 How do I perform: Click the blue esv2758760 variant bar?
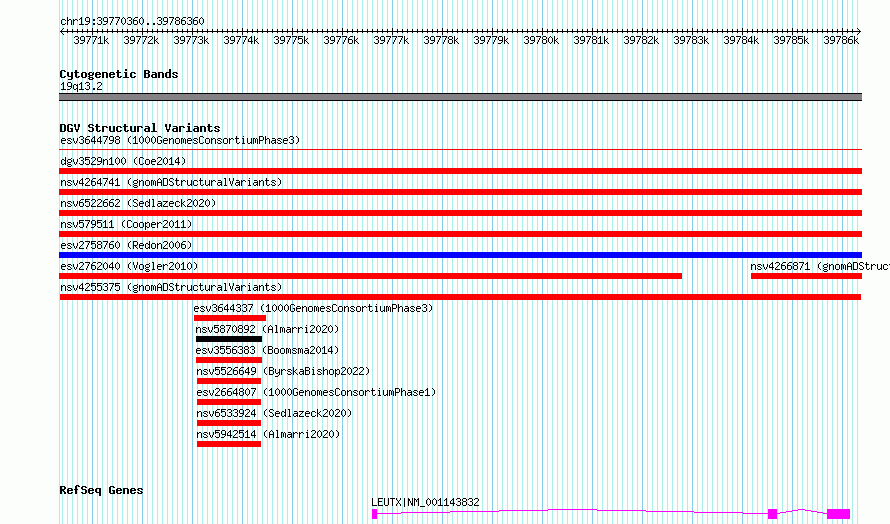[x=460, y=255]
